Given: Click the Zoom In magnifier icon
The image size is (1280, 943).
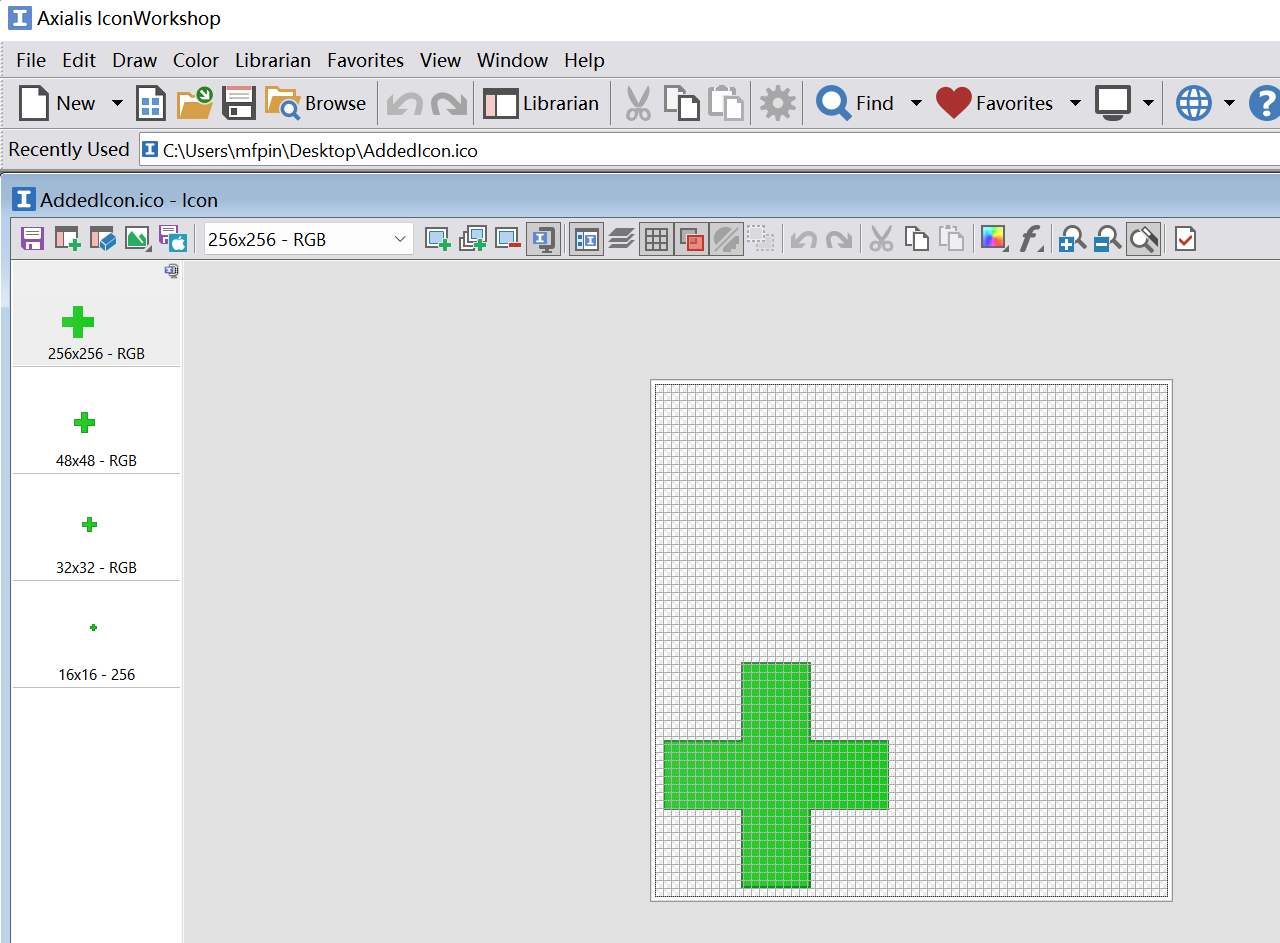Looking at the screenshot, I should pos(1072,239).
